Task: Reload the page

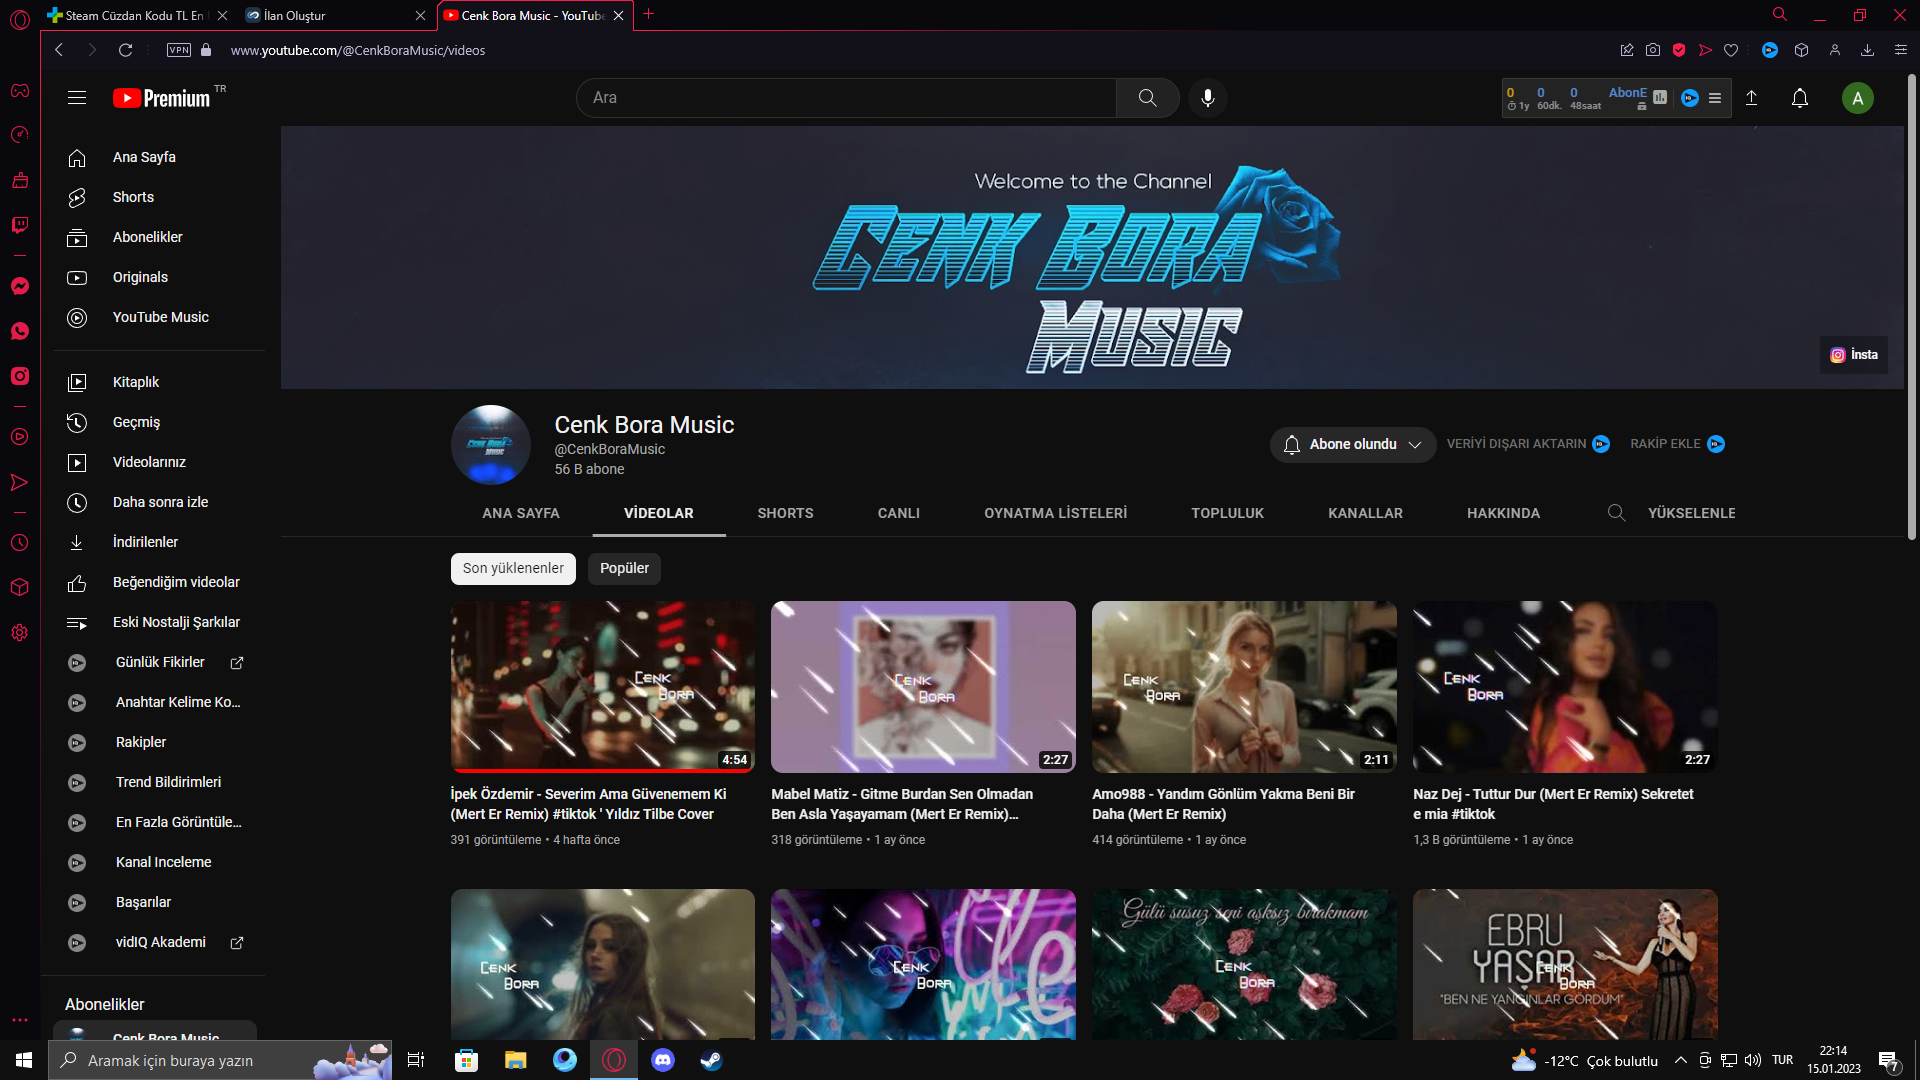Action: click(125, 50)
